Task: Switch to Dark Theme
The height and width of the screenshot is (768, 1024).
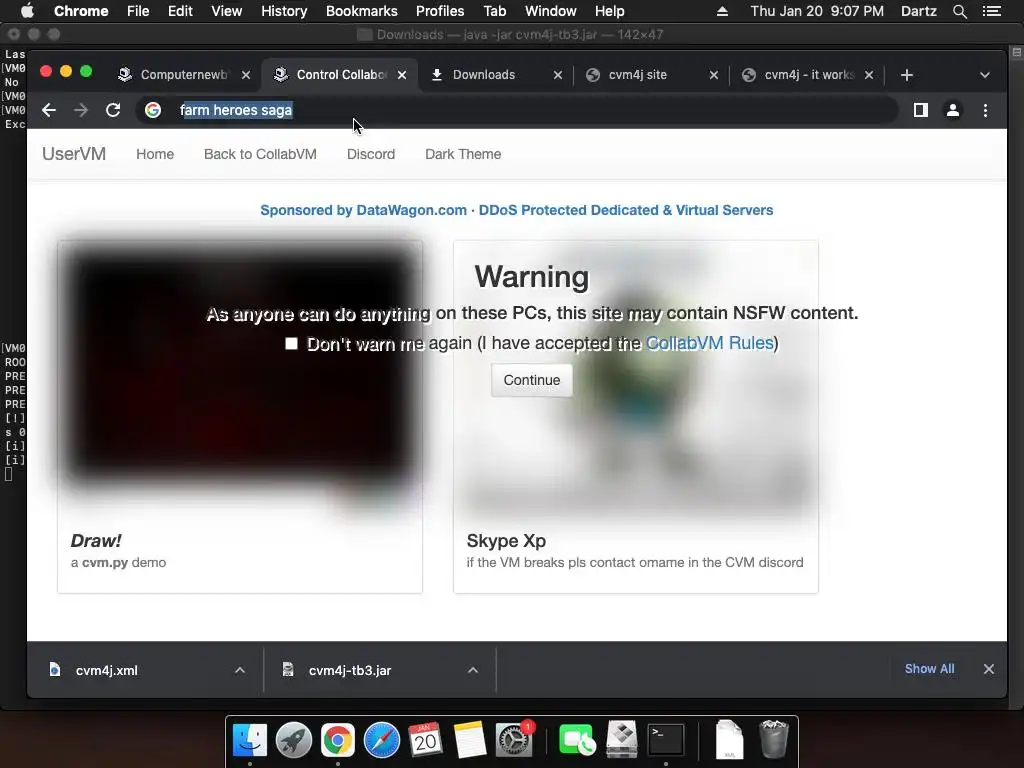Action: coord(463,154)
